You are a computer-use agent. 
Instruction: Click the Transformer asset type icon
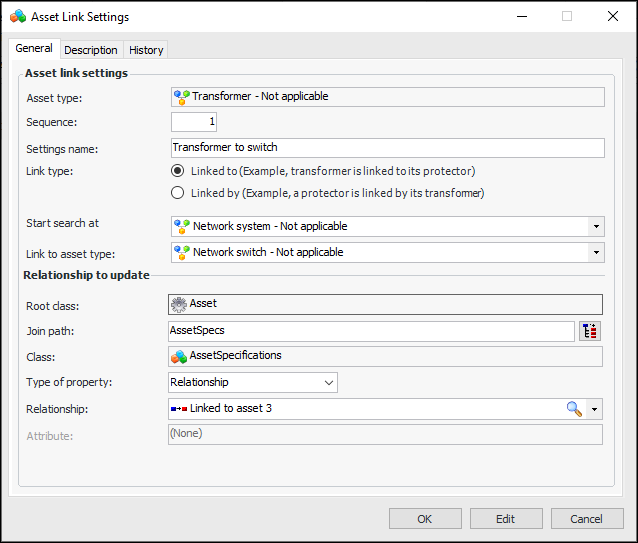click(x=181, y=97)
